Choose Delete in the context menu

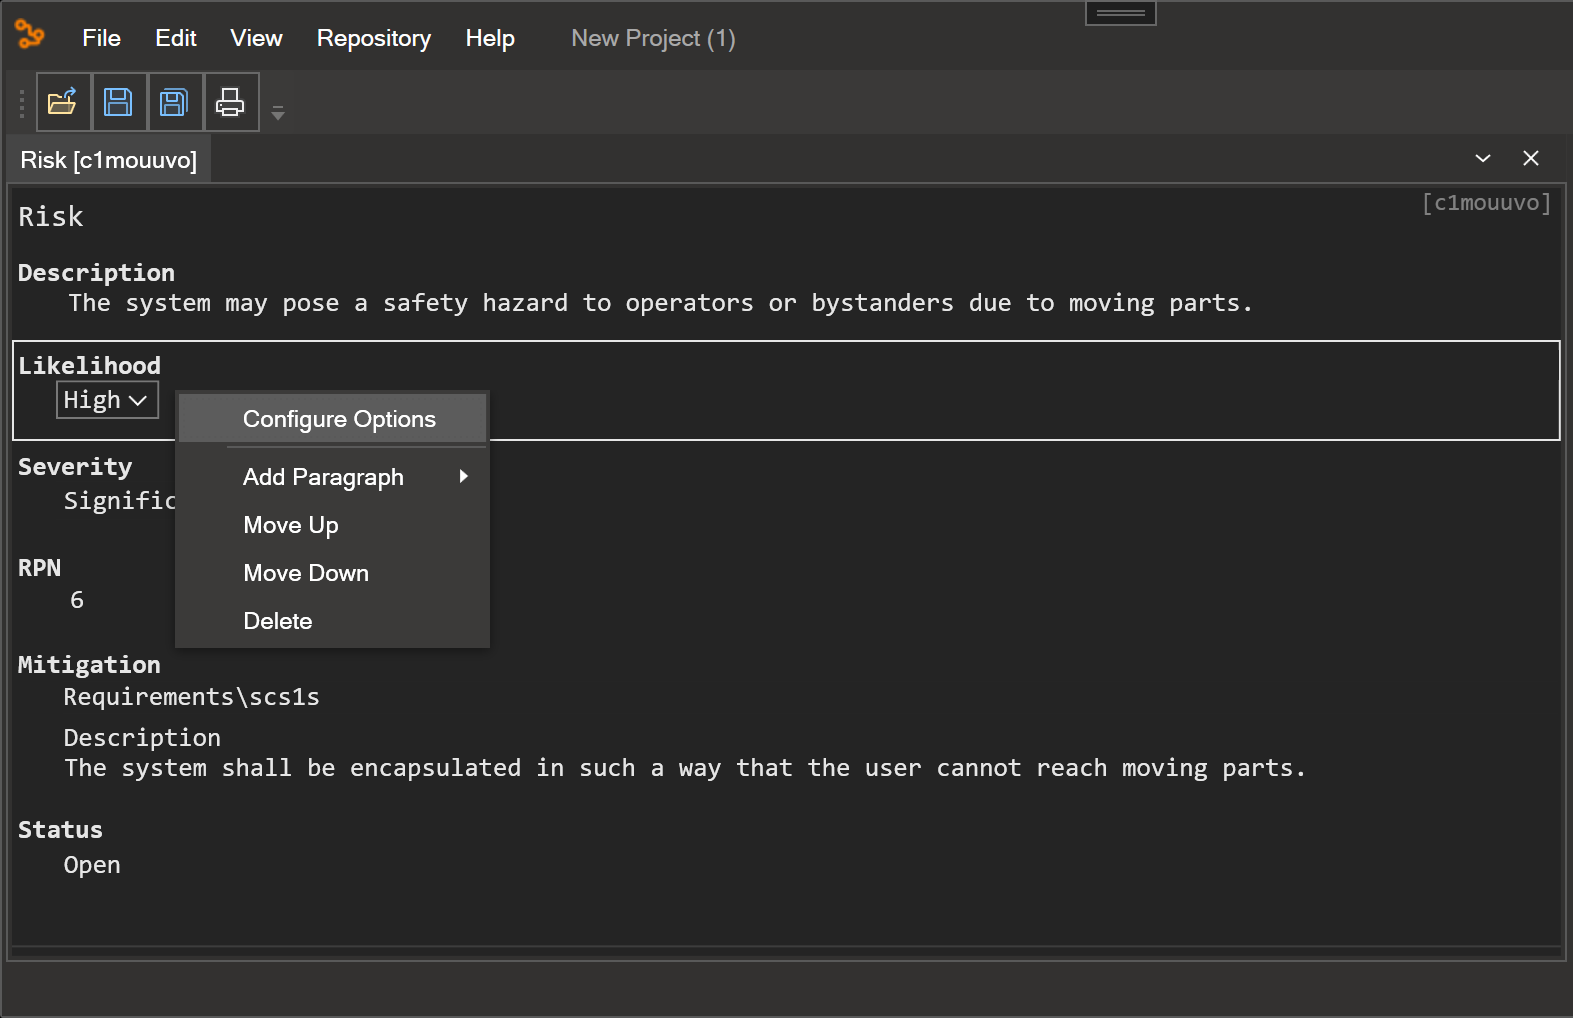click(x=332, y=621)
